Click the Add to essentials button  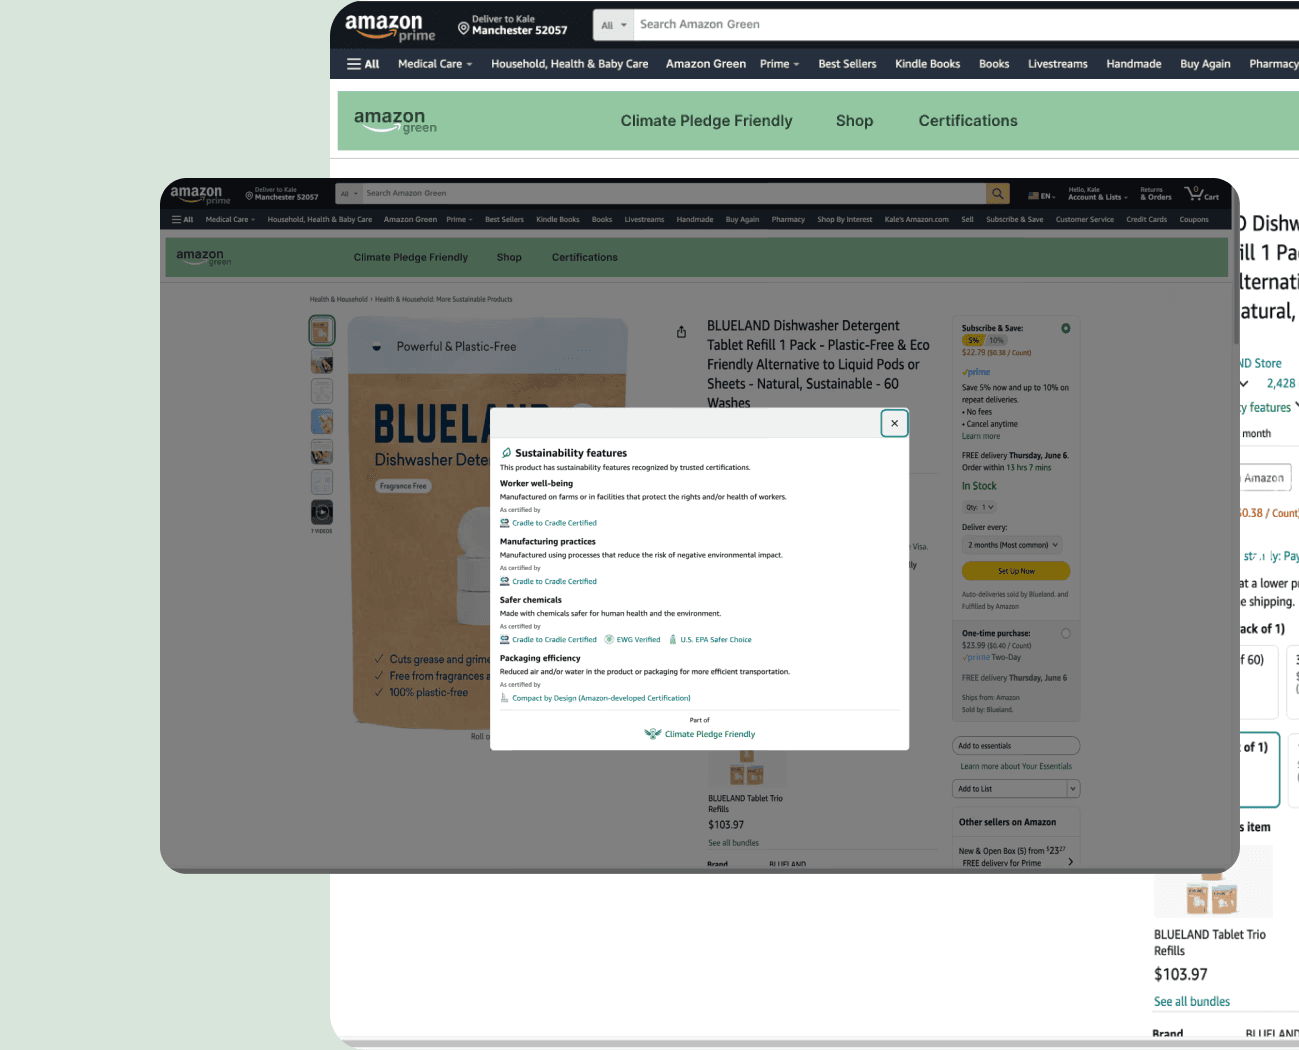tap(1017, 746)
